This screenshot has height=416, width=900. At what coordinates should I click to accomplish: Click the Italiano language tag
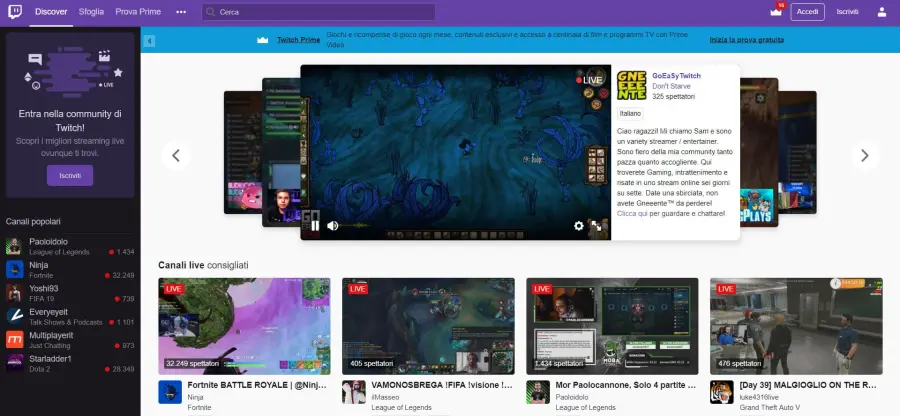[630, 114]
